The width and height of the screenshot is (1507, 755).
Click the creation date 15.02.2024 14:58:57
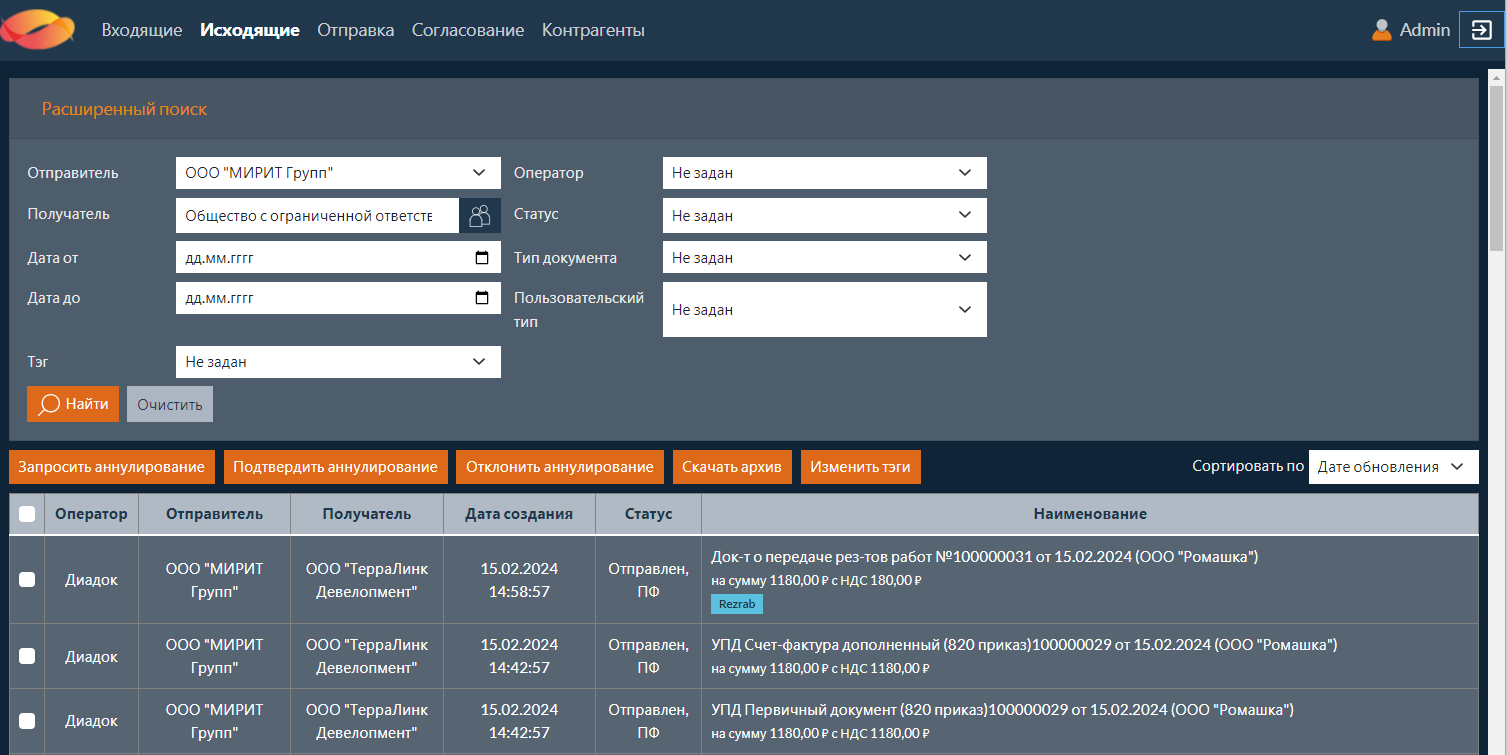point(520,580)
